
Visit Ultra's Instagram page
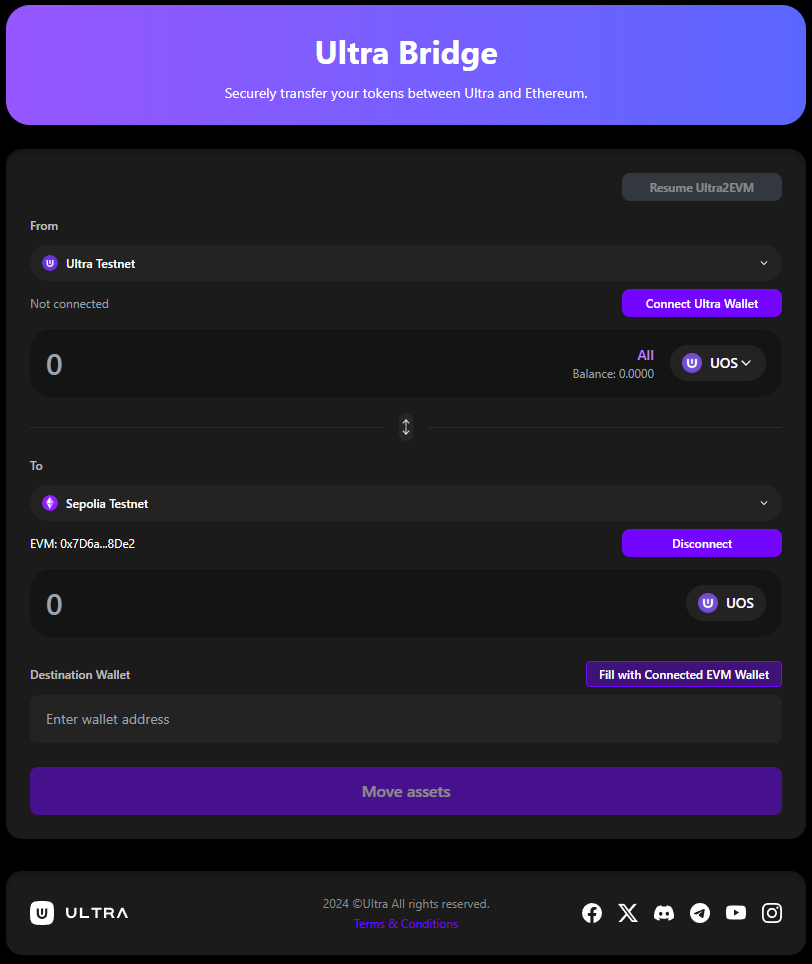pyautogui.click(x=772, y=913)
